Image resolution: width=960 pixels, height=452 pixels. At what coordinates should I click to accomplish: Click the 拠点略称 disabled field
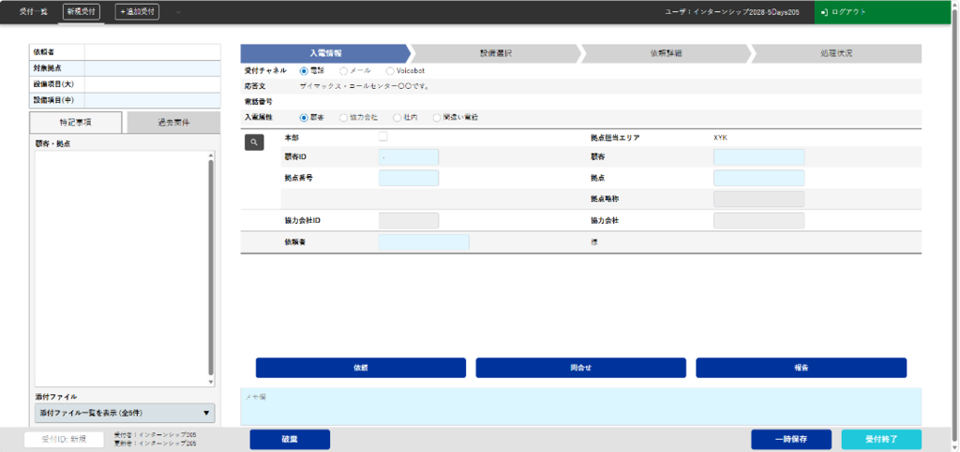pyautogui.click(x=759, y=199)
